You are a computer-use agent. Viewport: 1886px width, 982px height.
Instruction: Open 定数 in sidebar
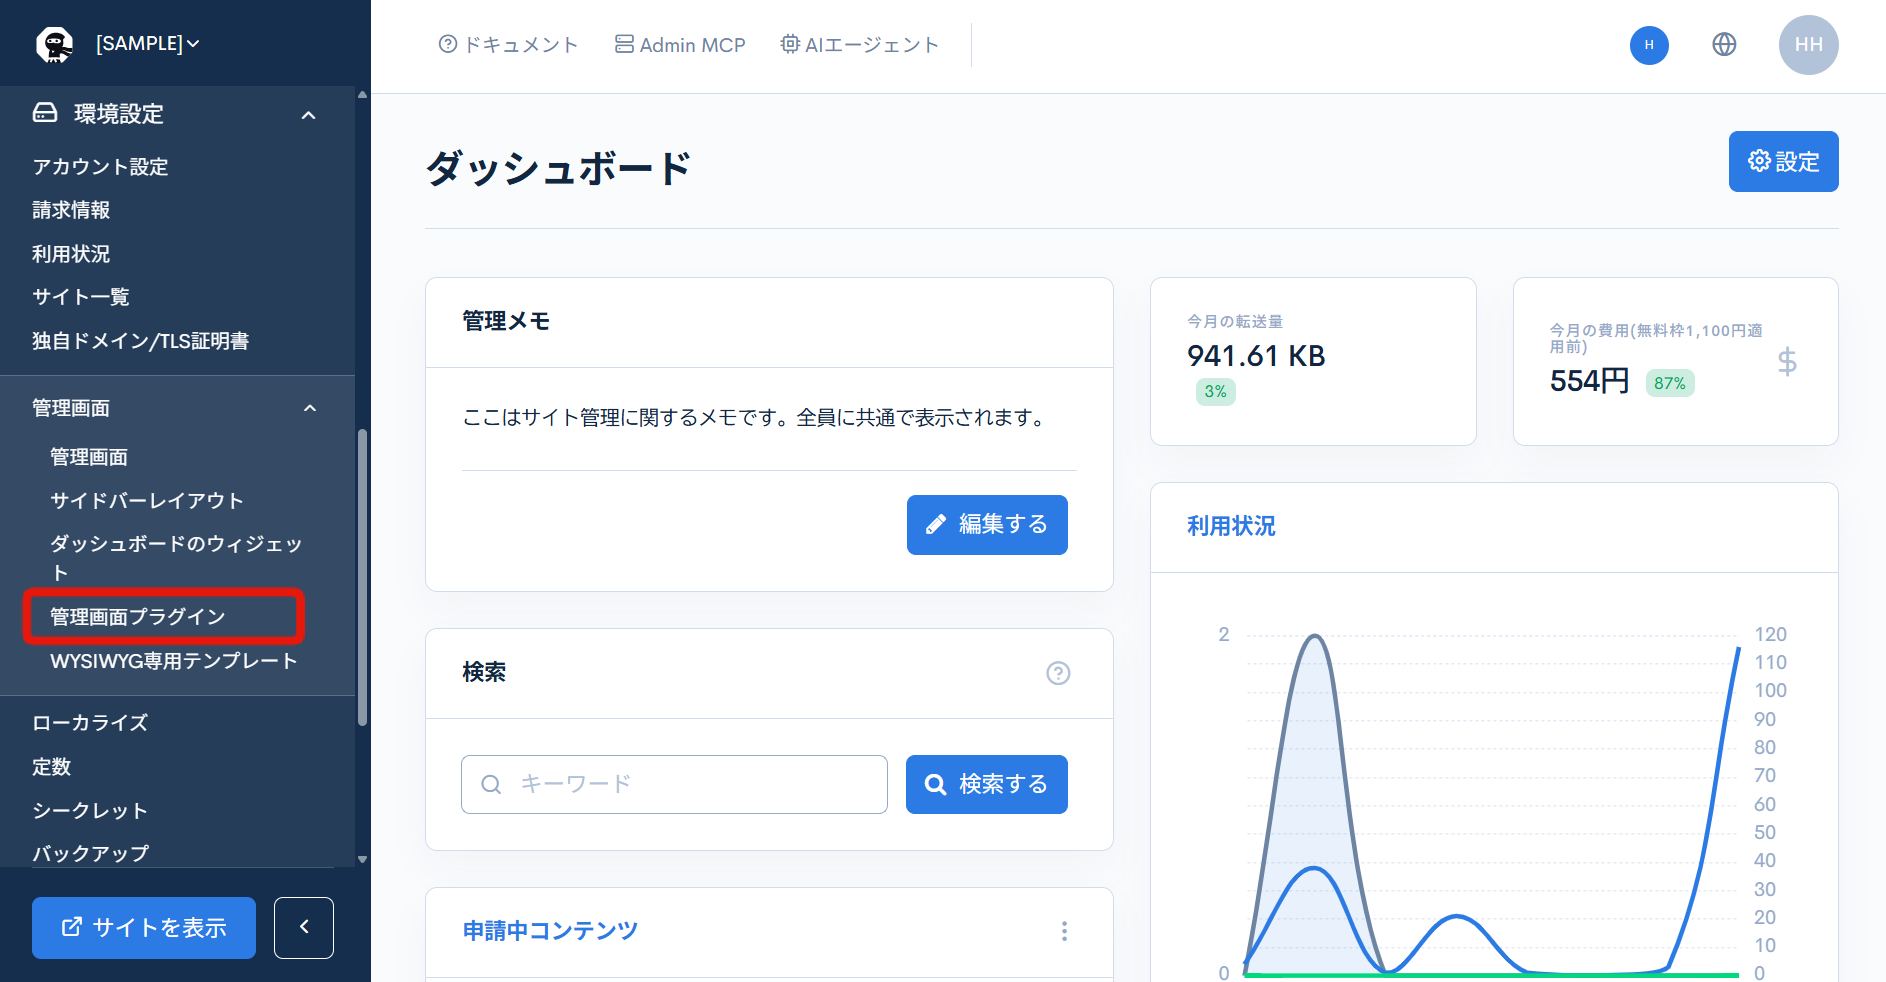coord(51,767)
